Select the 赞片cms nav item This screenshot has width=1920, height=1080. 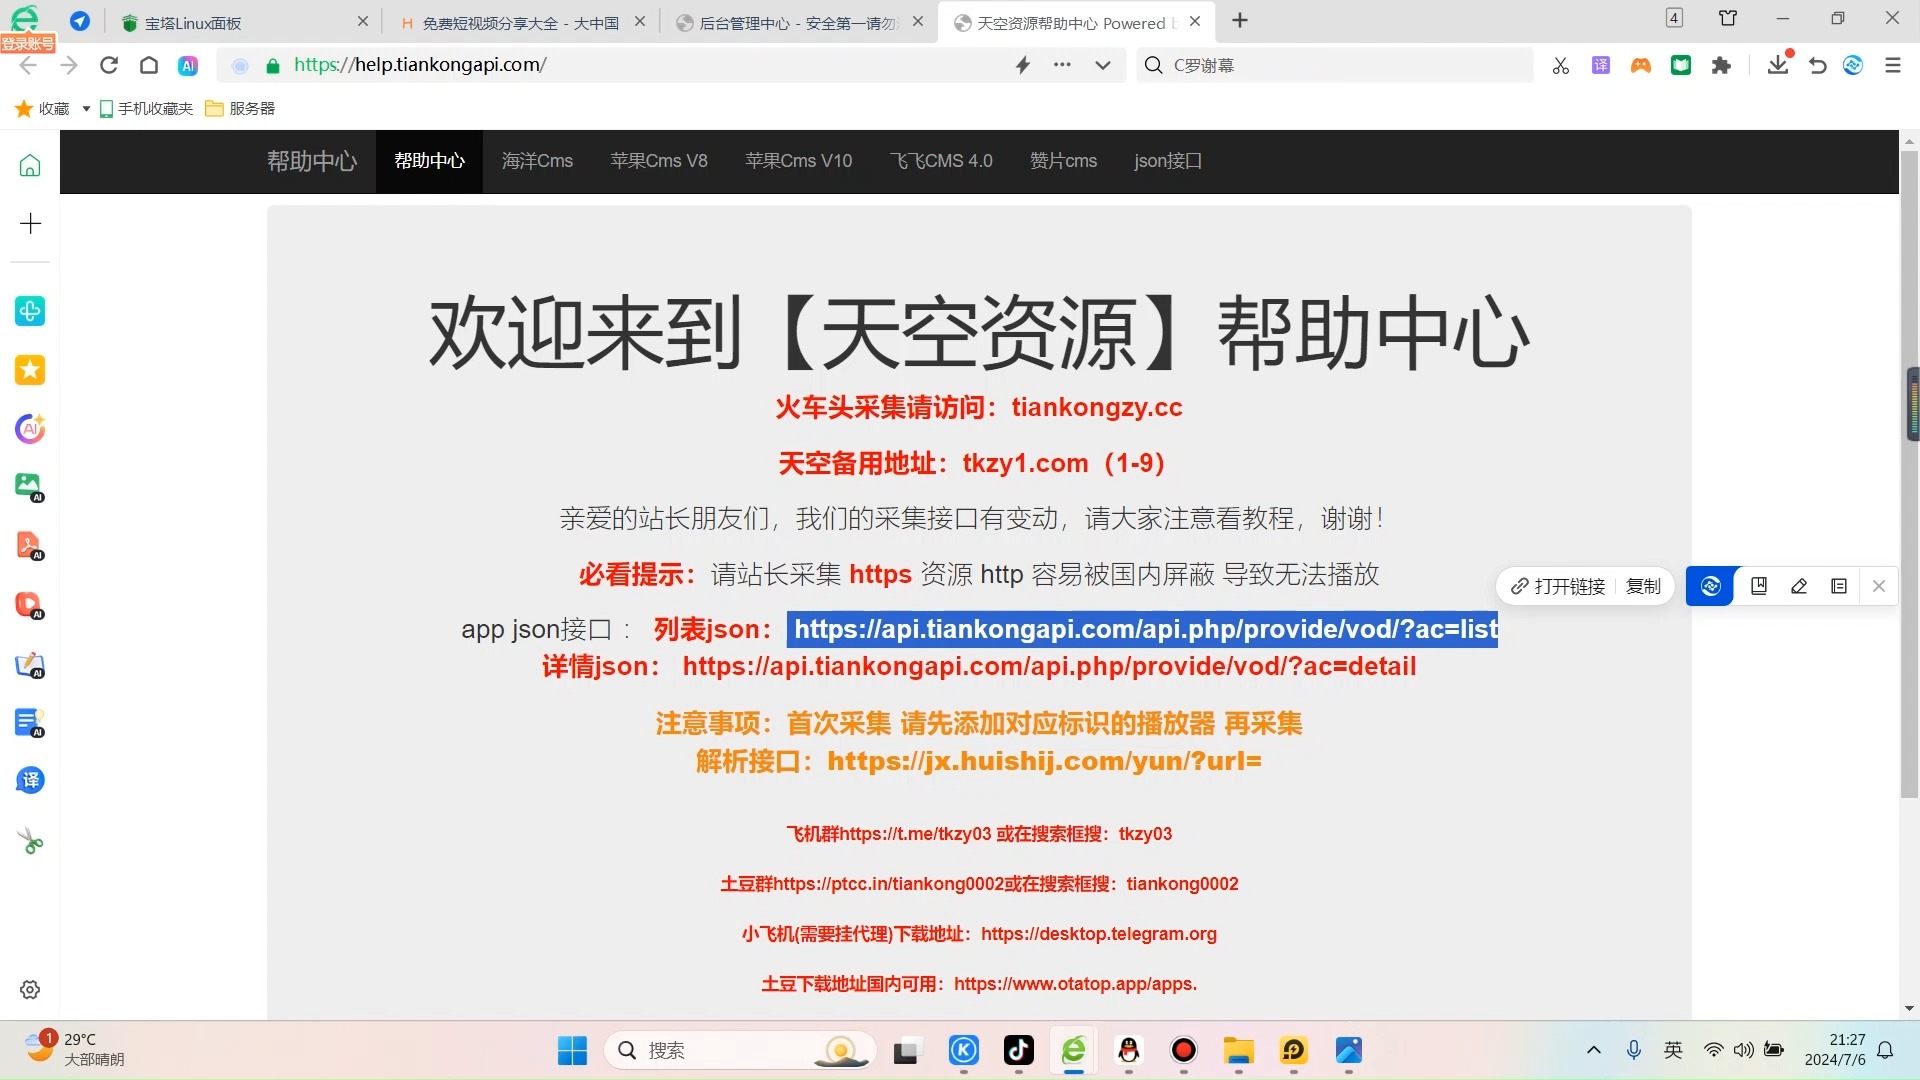point(1063,161)
